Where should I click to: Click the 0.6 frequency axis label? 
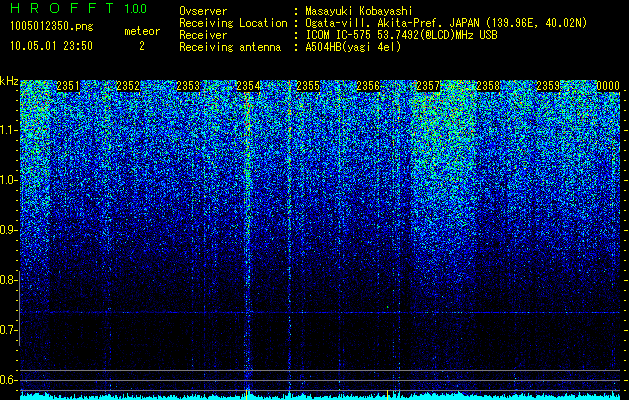8,380
